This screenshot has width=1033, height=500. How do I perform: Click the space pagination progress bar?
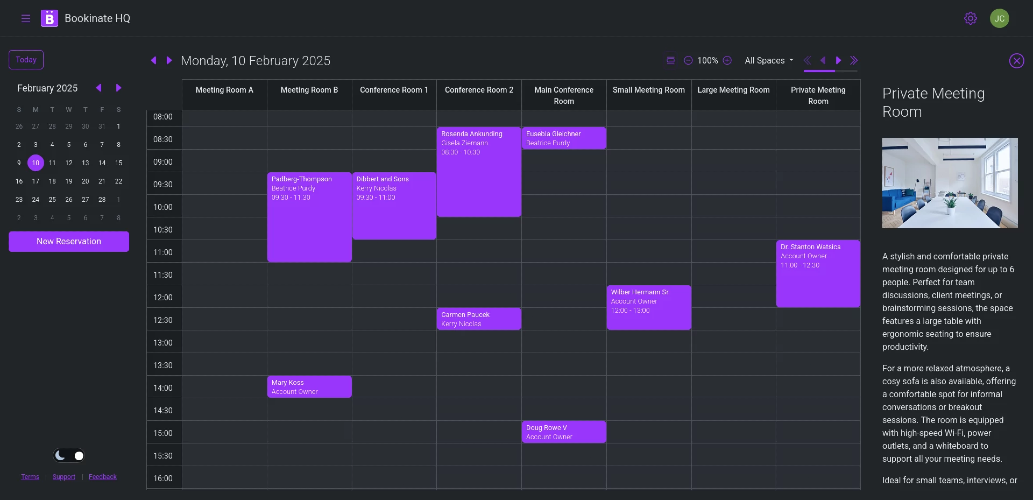(x=830, y=70)
